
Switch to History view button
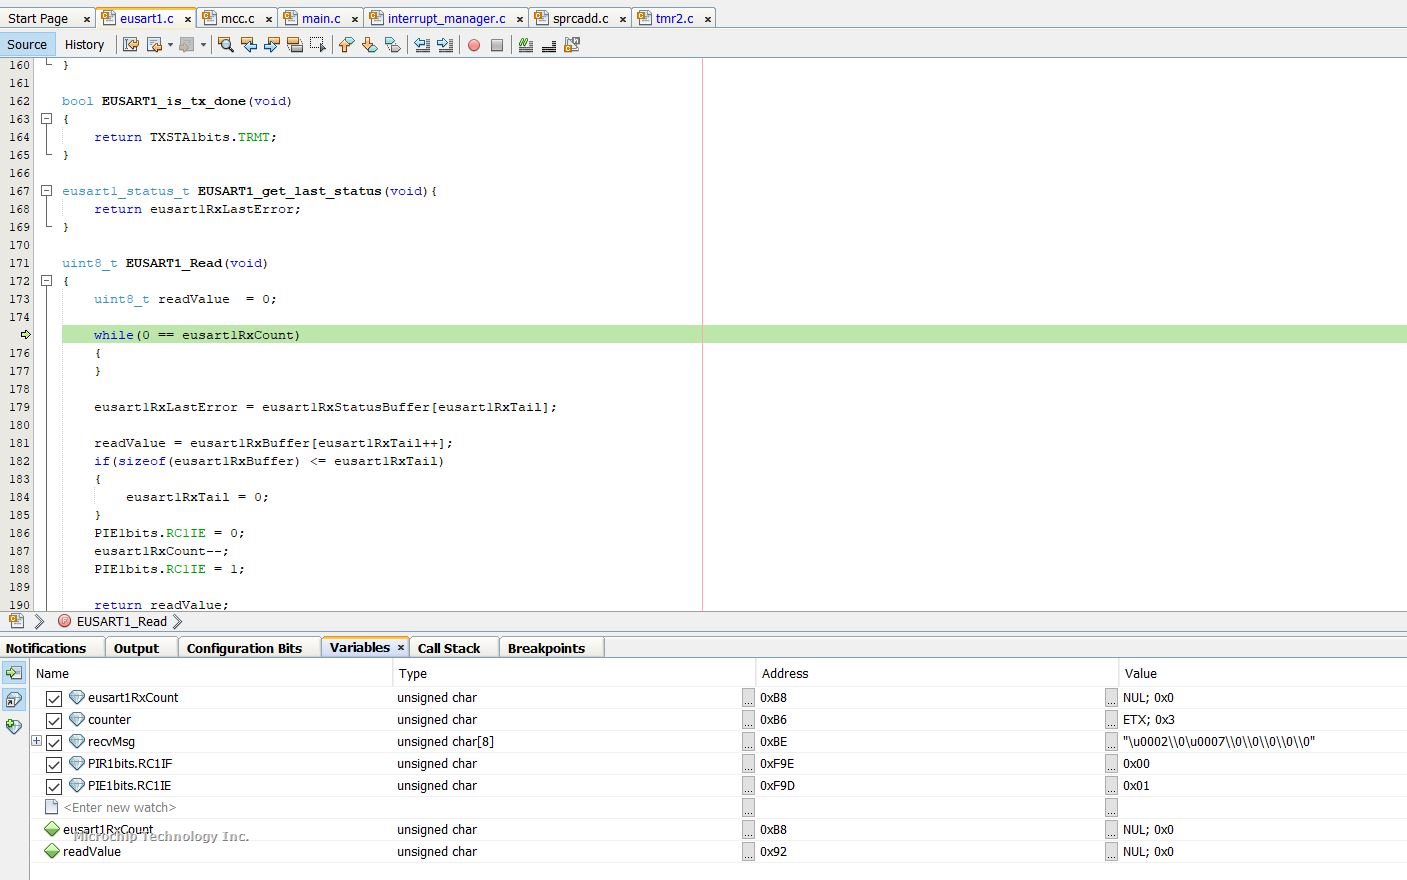(x=84, y=44)
